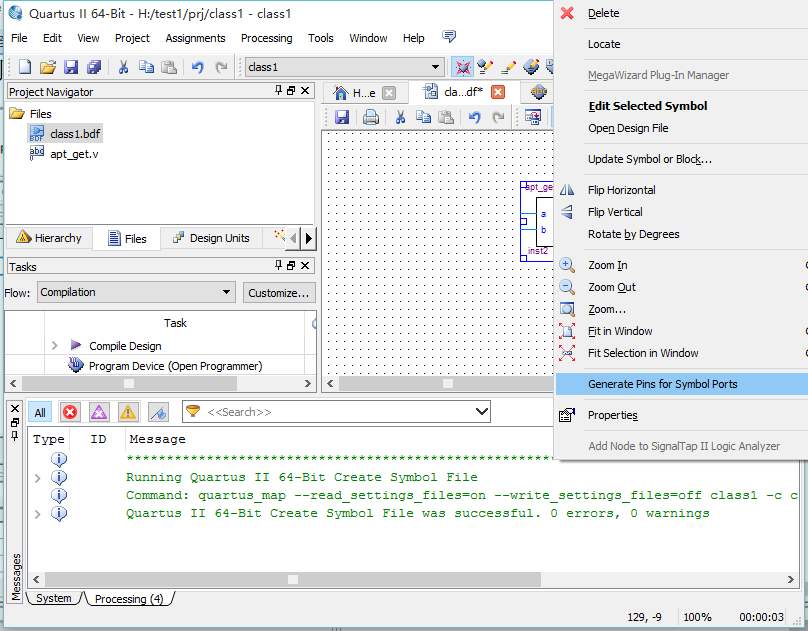Pin the Tasks panel
Image resolution: width=808 pixels, height=631 pixels.
(278, 265)
